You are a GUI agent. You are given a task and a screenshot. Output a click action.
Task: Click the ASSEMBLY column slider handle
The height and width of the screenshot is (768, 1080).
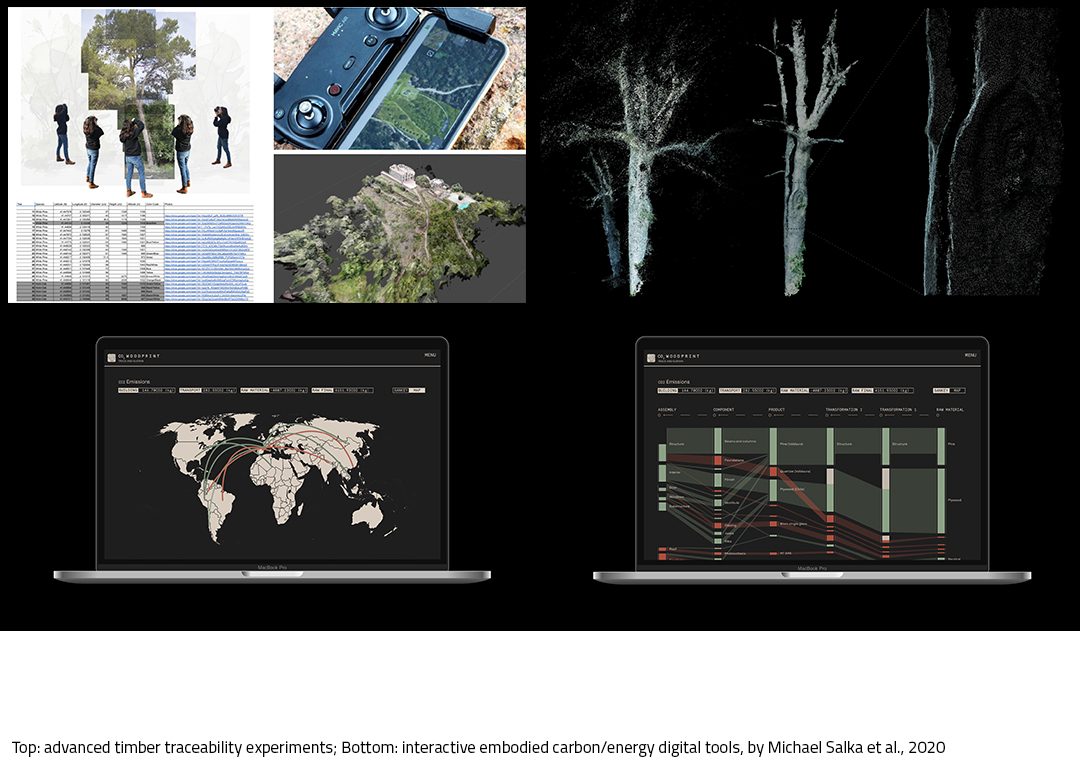[661, 415]
